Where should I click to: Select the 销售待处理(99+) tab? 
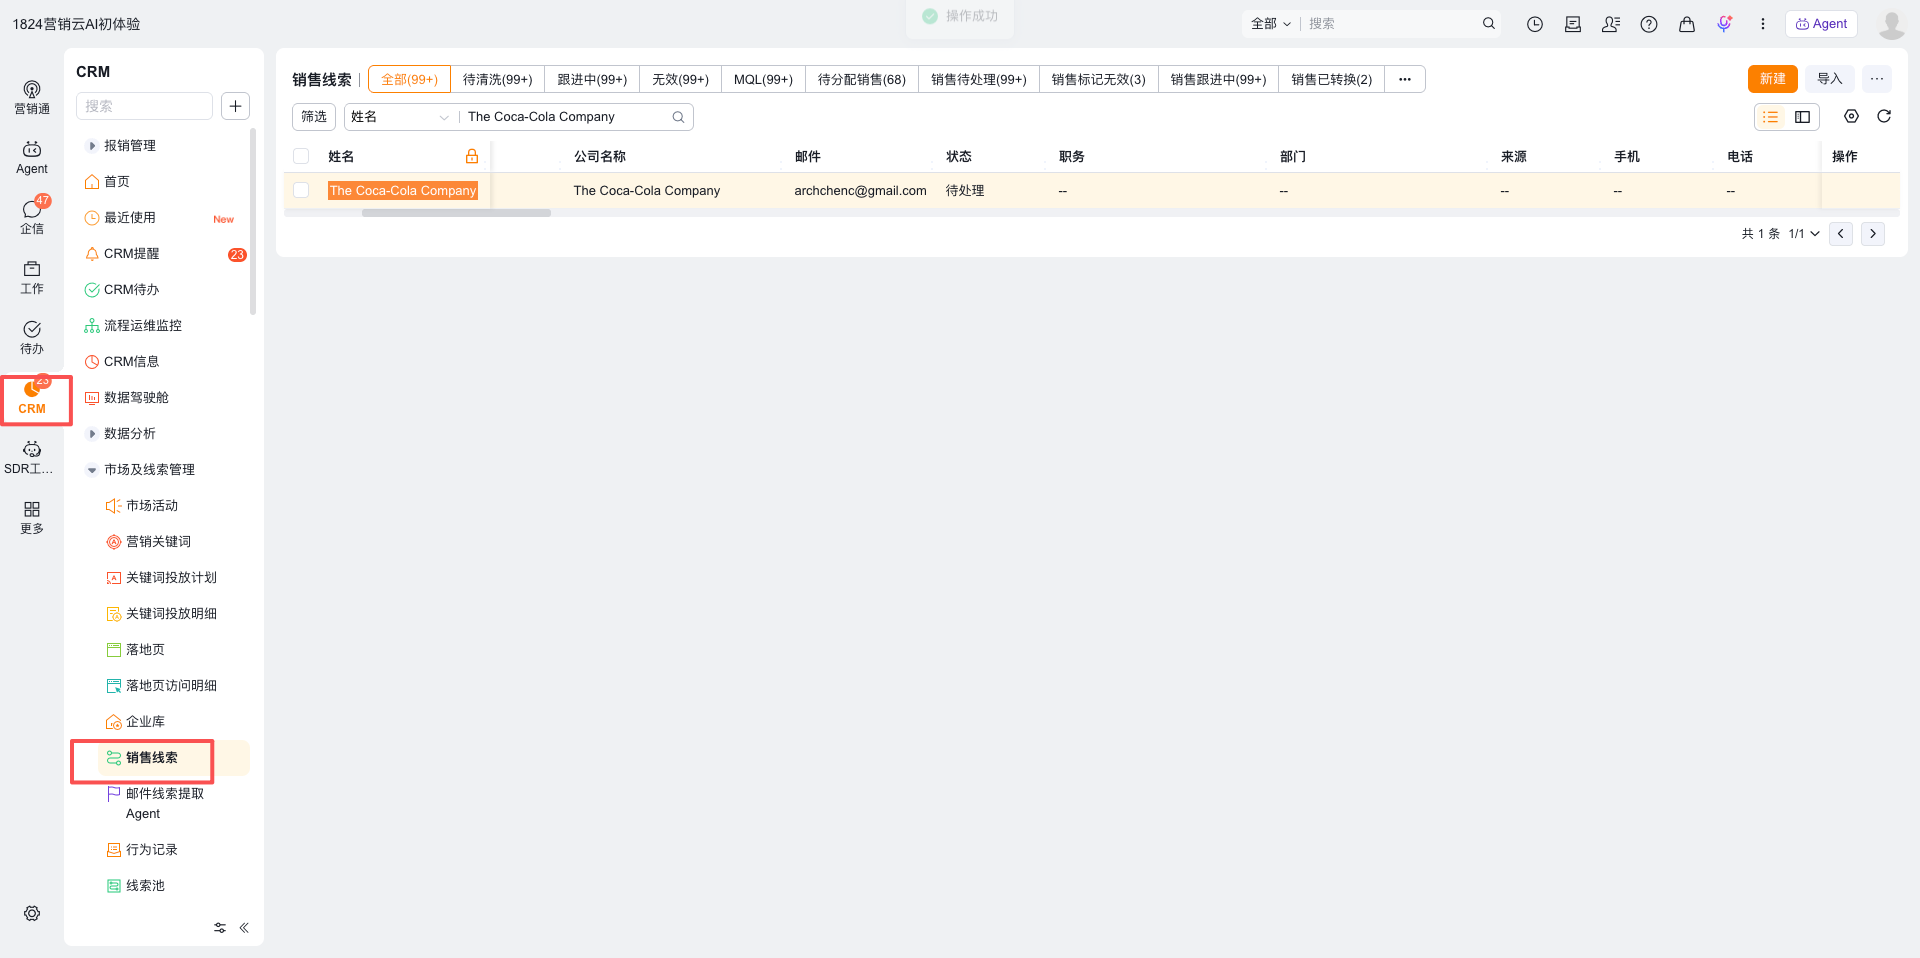tap(979, 79)
